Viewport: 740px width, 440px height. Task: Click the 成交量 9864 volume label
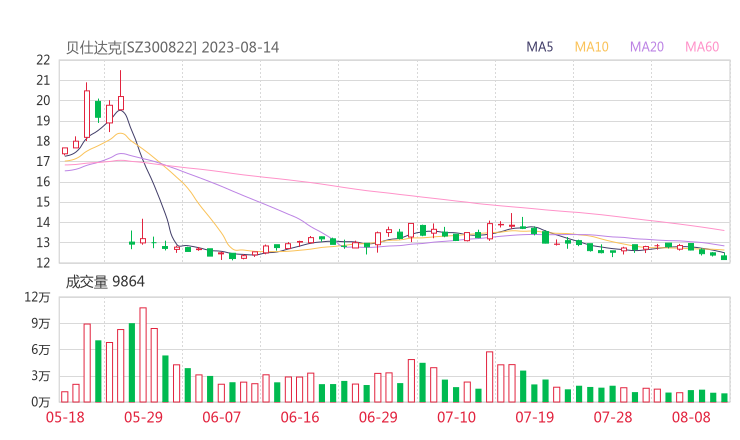[105, 282]
